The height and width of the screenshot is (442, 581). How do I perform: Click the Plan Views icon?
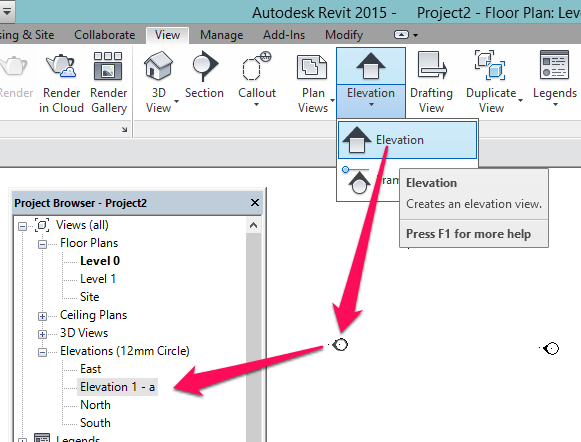pos(312,67)
